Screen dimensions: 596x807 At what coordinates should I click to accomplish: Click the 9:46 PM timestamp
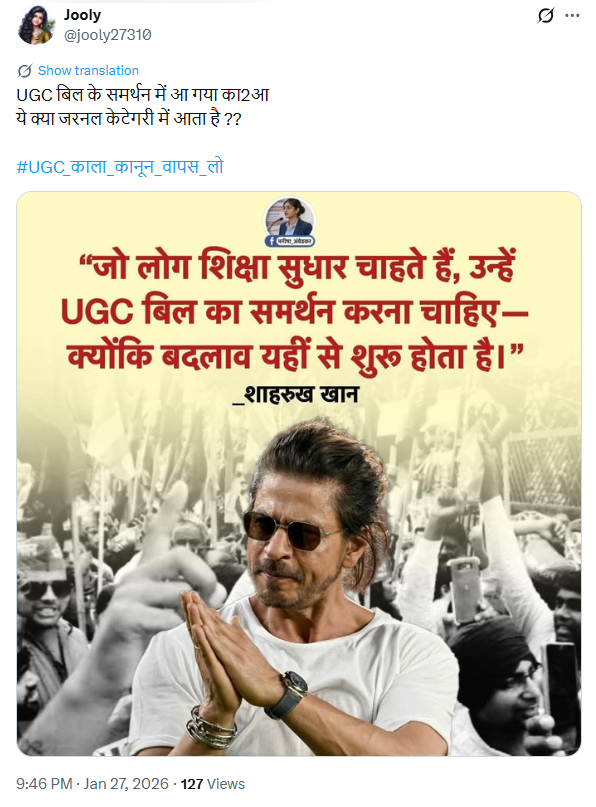pos(44,784)
